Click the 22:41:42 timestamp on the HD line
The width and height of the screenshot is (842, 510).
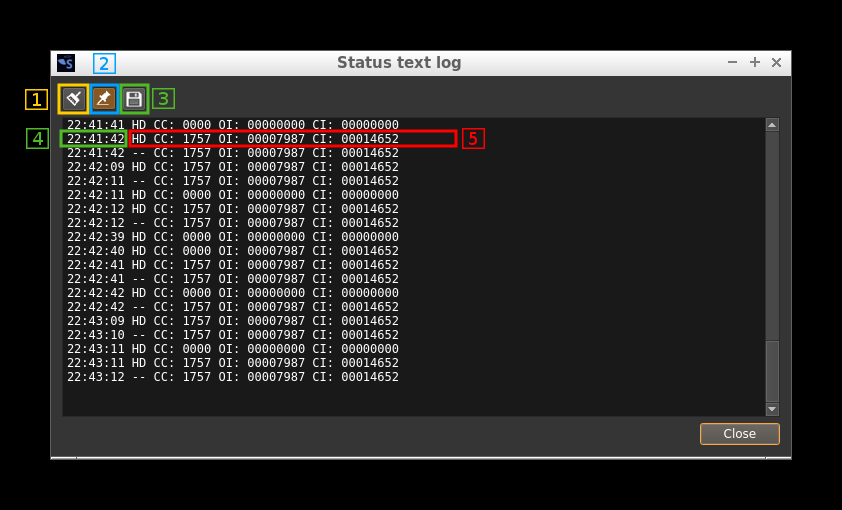pos(95,139)
